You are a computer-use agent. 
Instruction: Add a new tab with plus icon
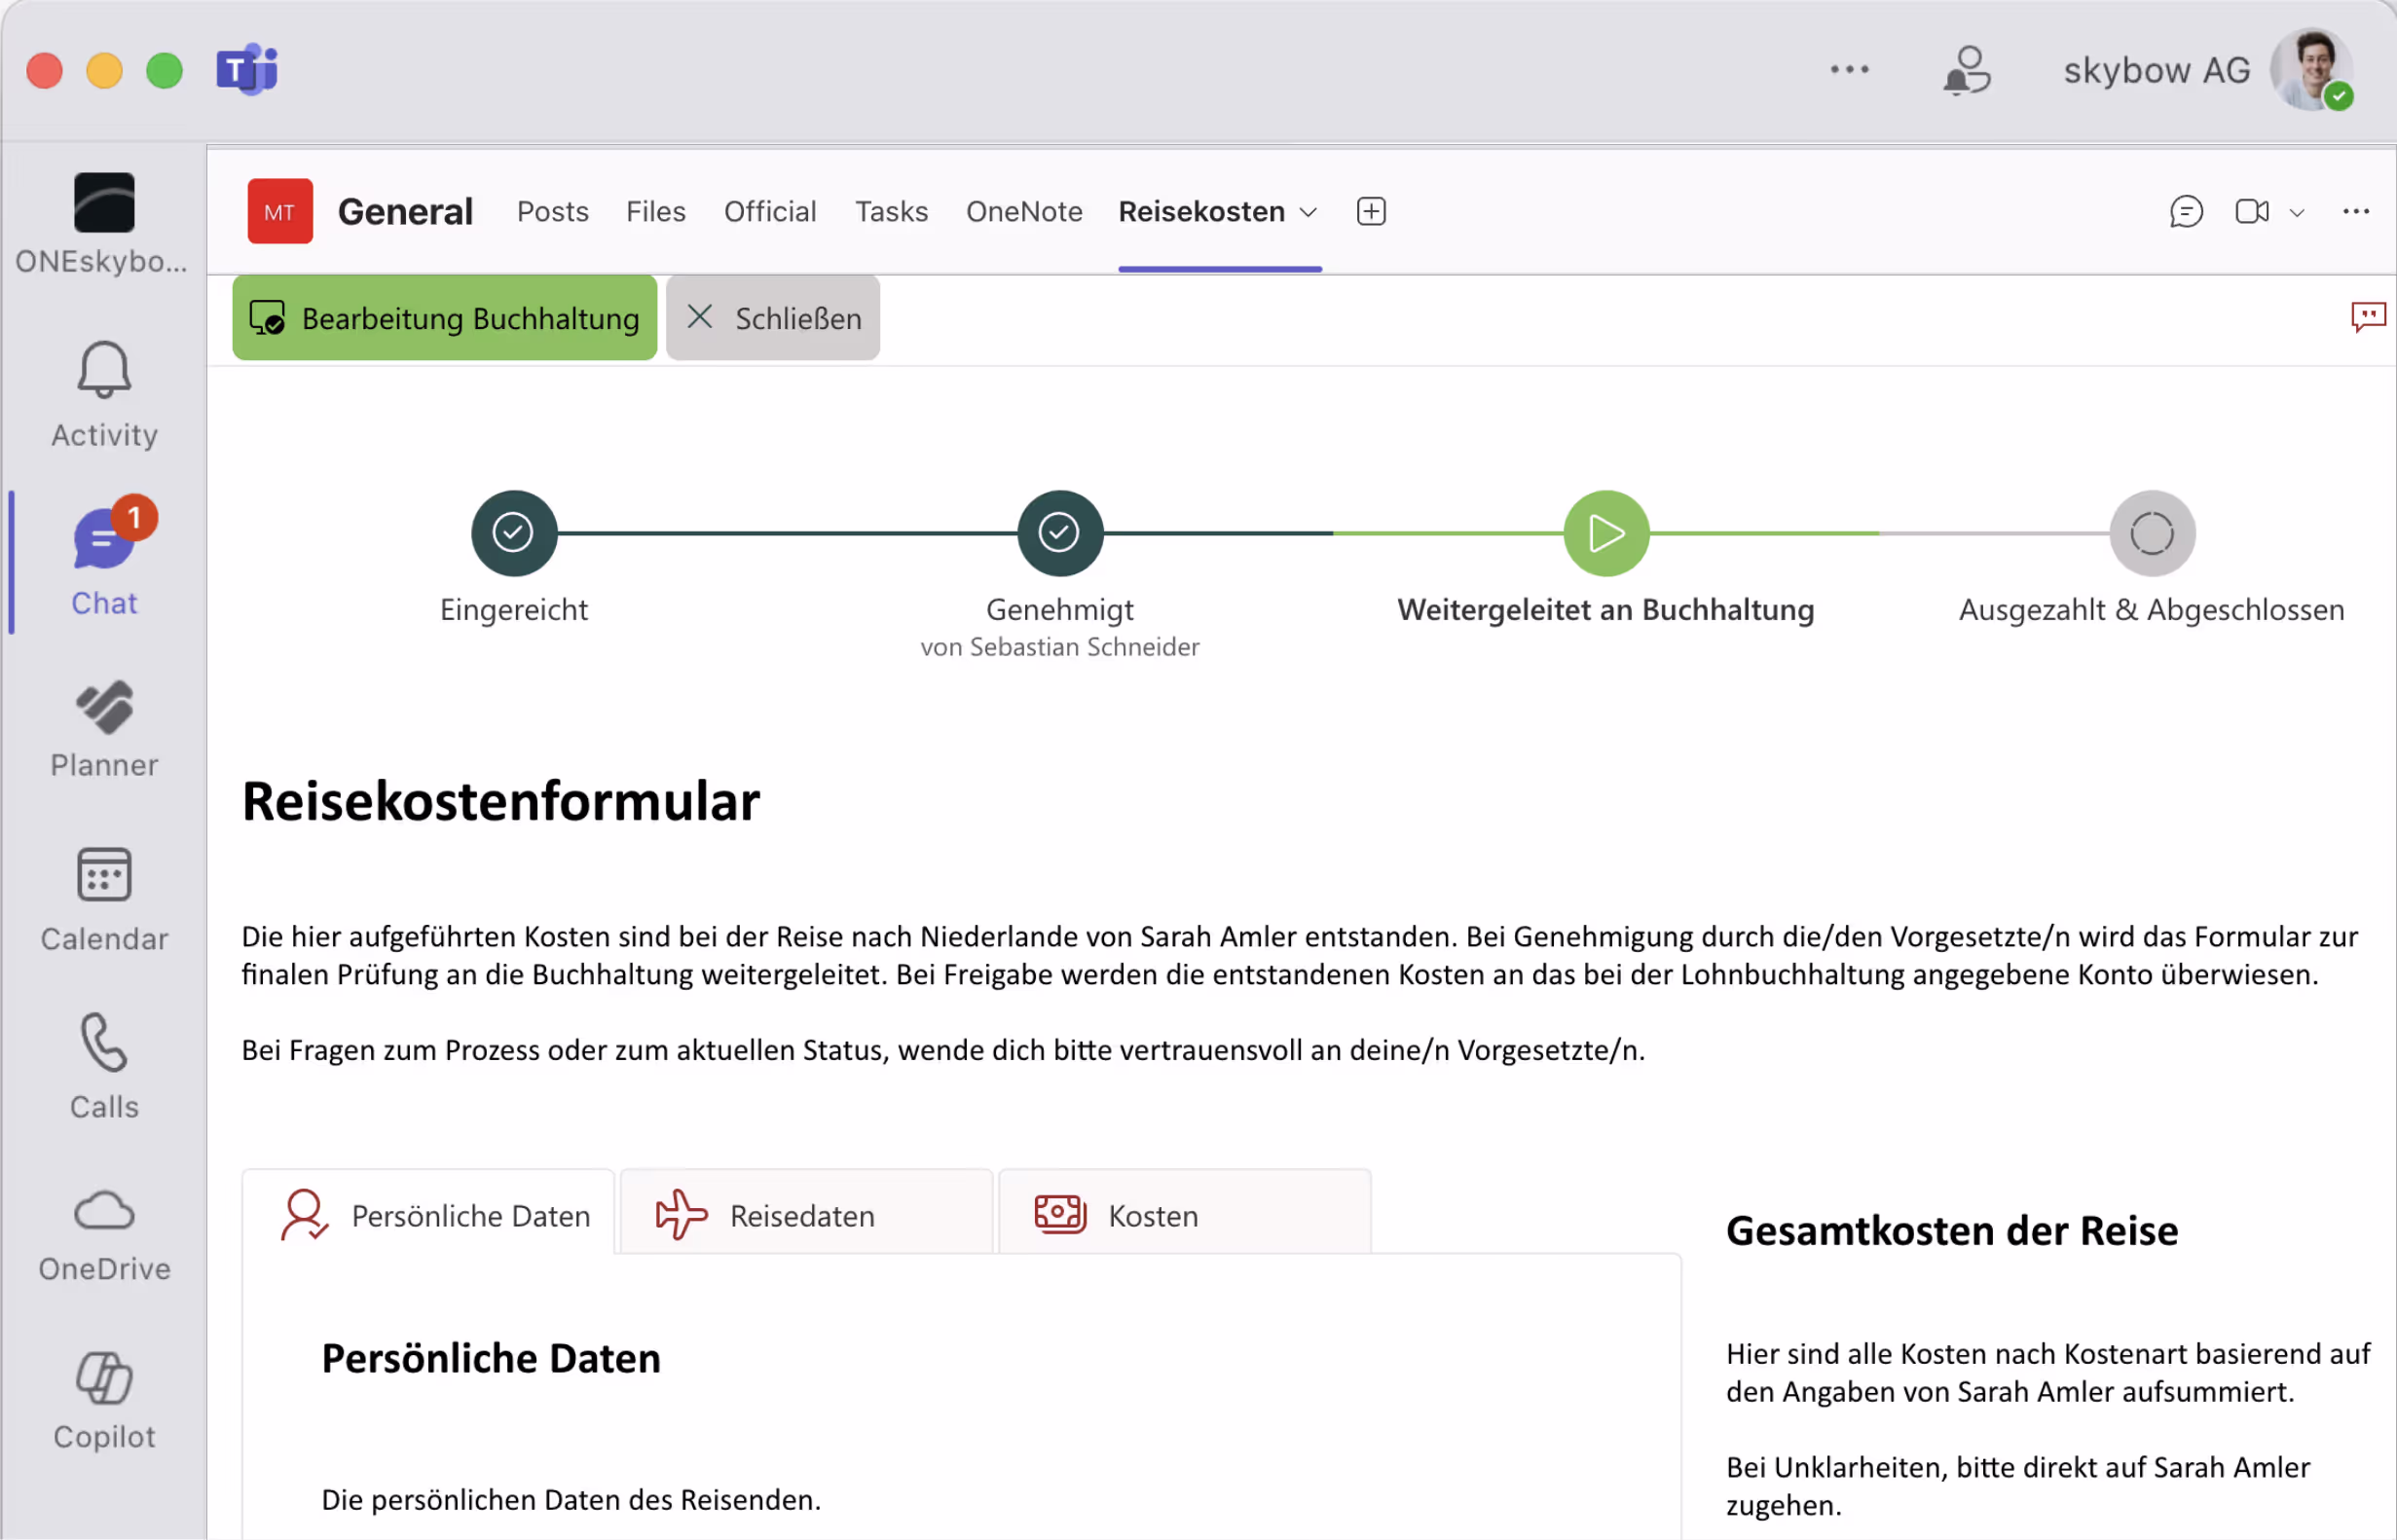point(1371,212)
